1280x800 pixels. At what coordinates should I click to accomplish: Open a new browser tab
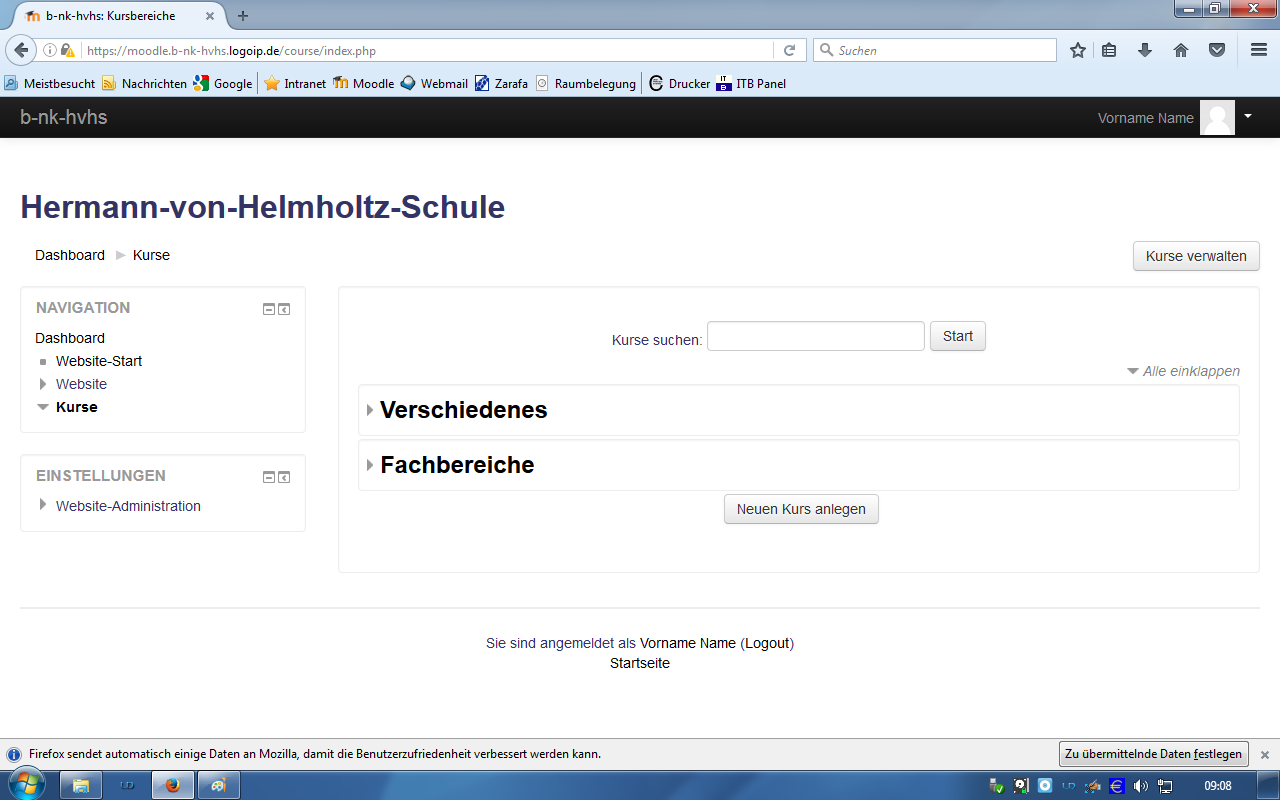[243, 16]
